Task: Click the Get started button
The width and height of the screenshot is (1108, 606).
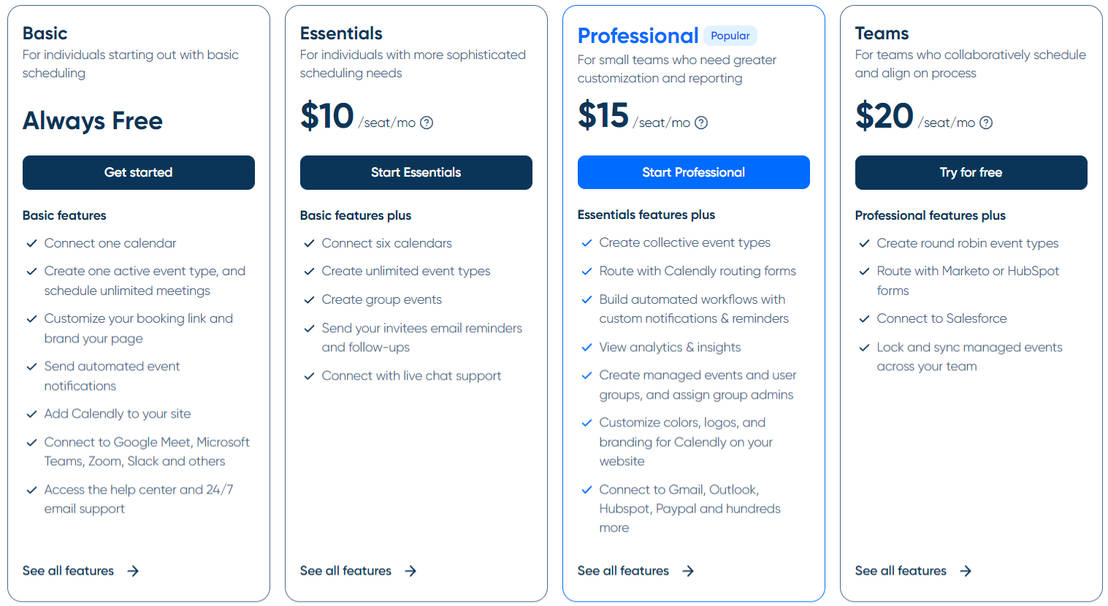Action: point(138,172)
